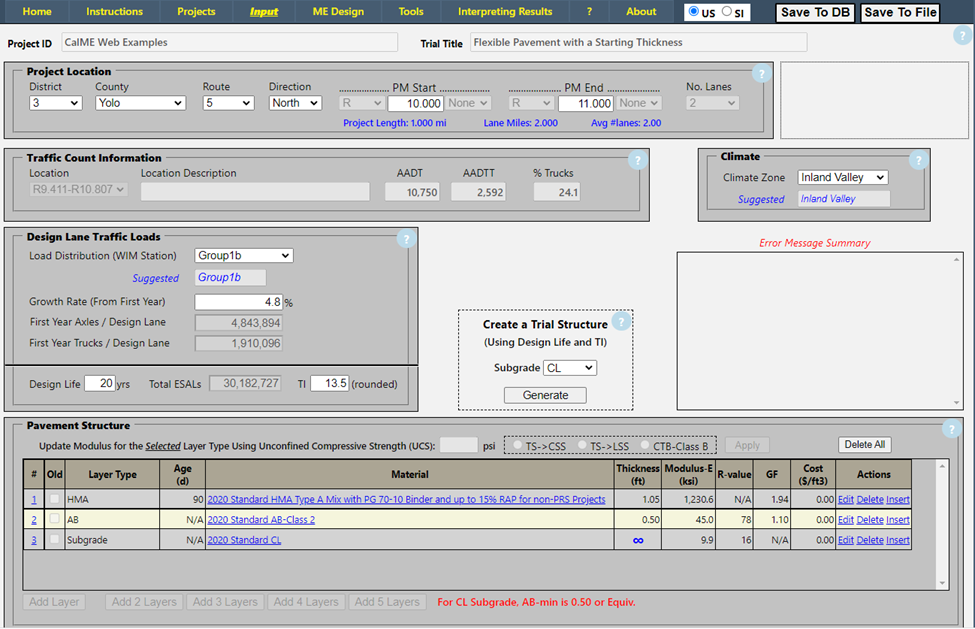Check the Old checkbox for HMA layer

(54, 499)
